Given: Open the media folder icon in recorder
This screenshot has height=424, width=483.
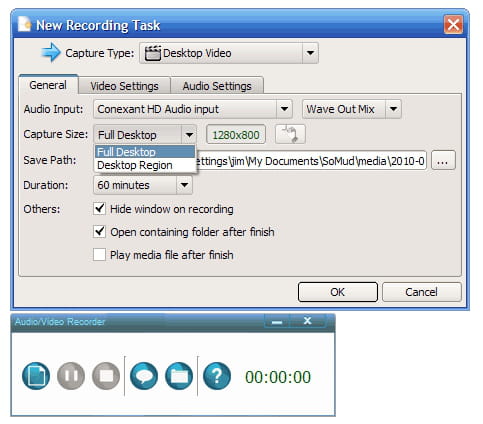Looking at the screenshot, I should pos(179,376).
